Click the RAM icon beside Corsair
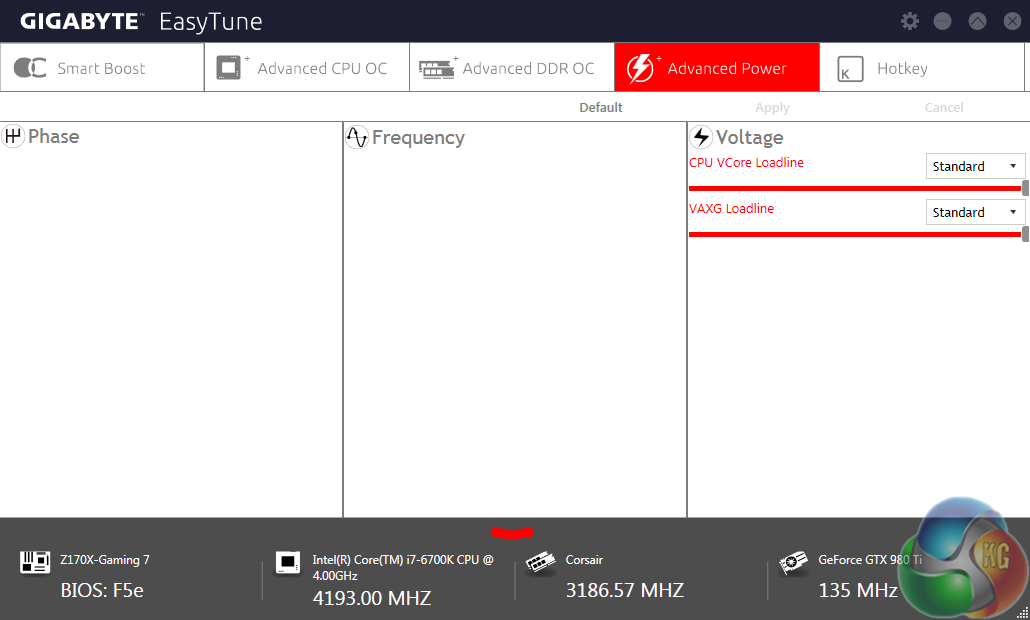This screenshot has width=1030, height=620. click(541, 562)
